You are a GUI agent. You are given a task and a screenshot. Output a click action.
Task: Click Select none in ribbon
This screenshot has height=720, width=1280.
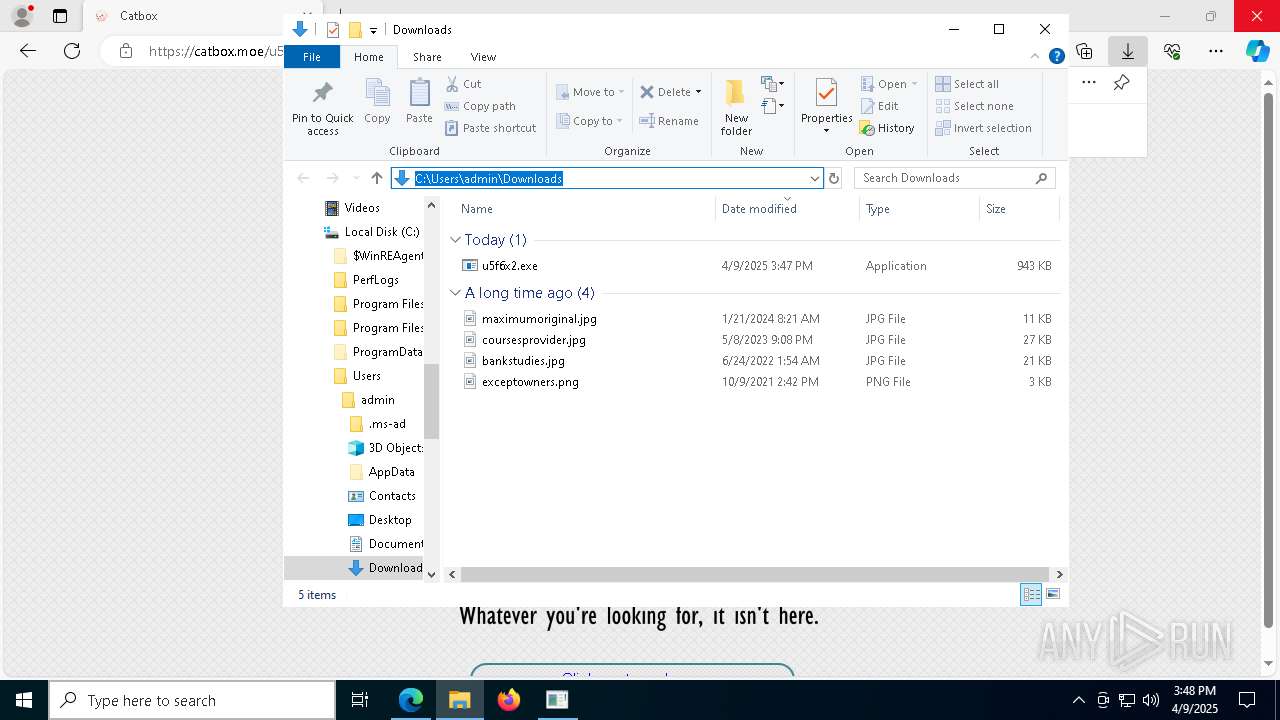pyautogui.click(x=975, y=106)
